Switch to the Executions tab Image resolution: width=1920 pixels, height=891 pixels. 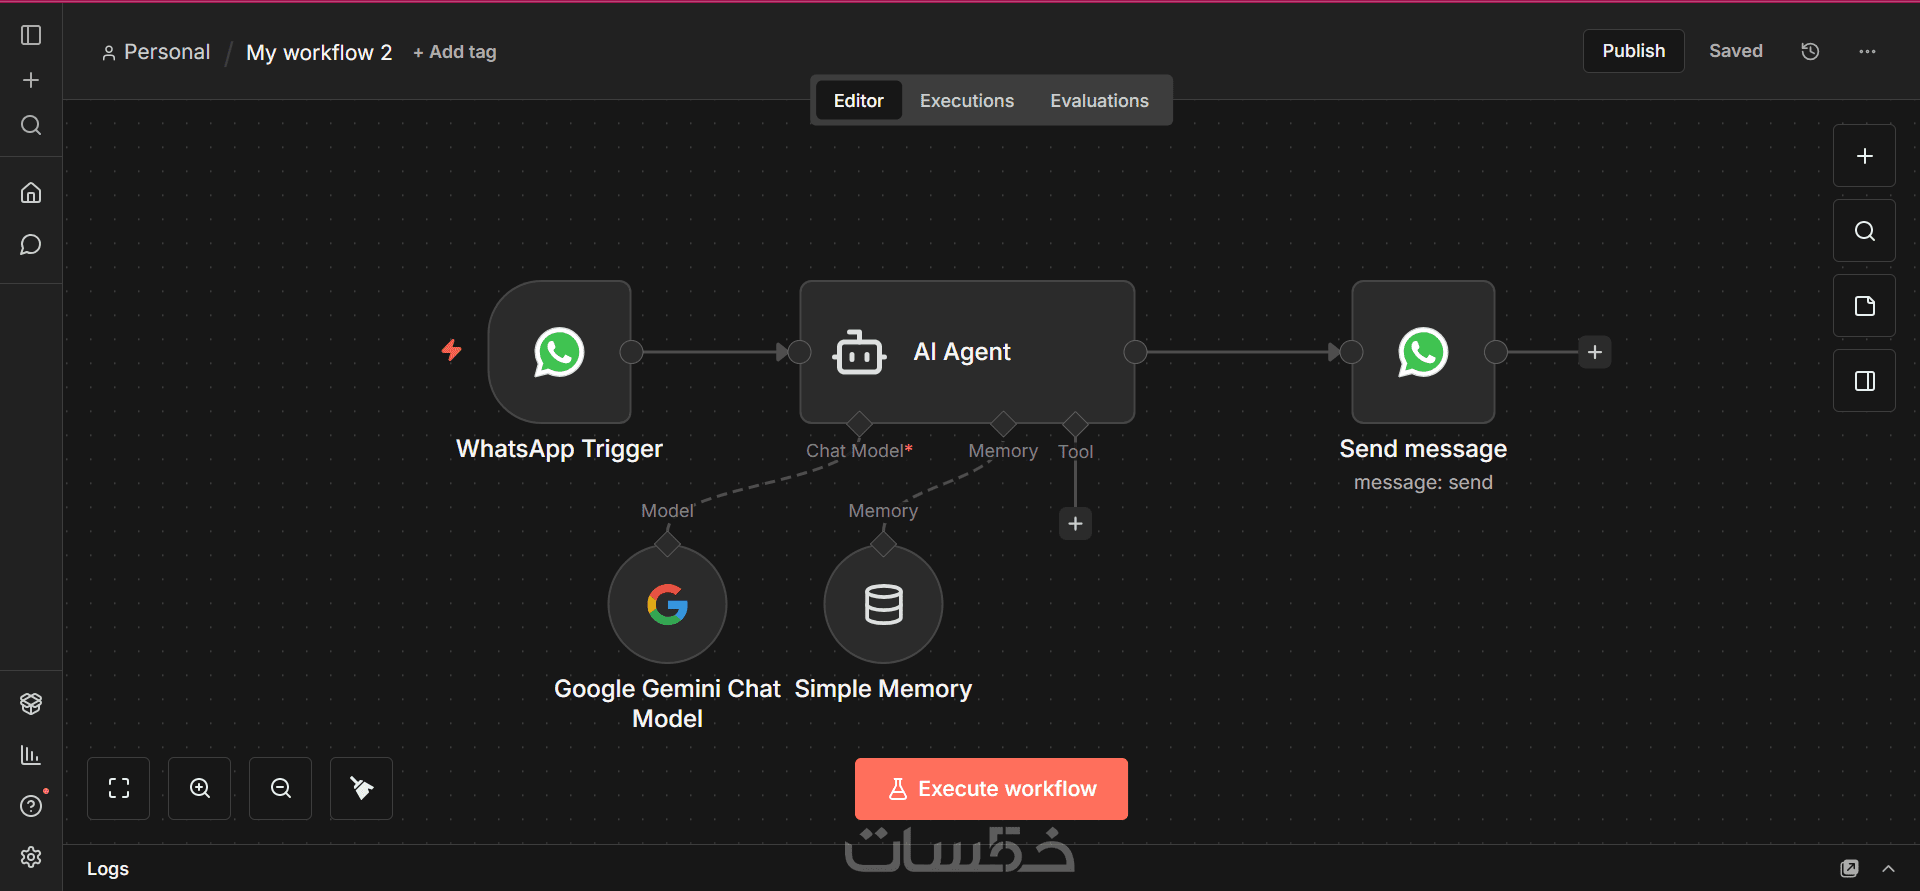pos(967,101)
